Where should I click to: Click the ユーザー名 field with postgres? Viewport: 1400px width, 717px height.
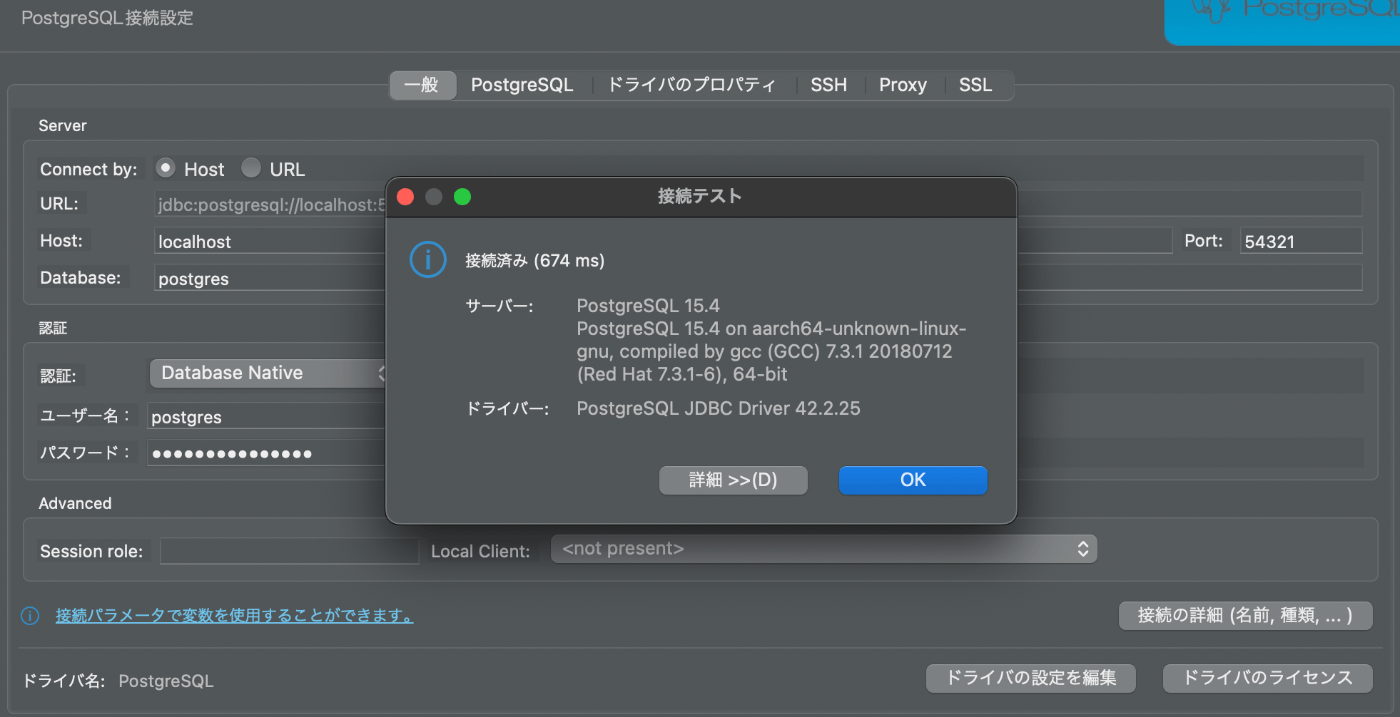click(268, 416)
